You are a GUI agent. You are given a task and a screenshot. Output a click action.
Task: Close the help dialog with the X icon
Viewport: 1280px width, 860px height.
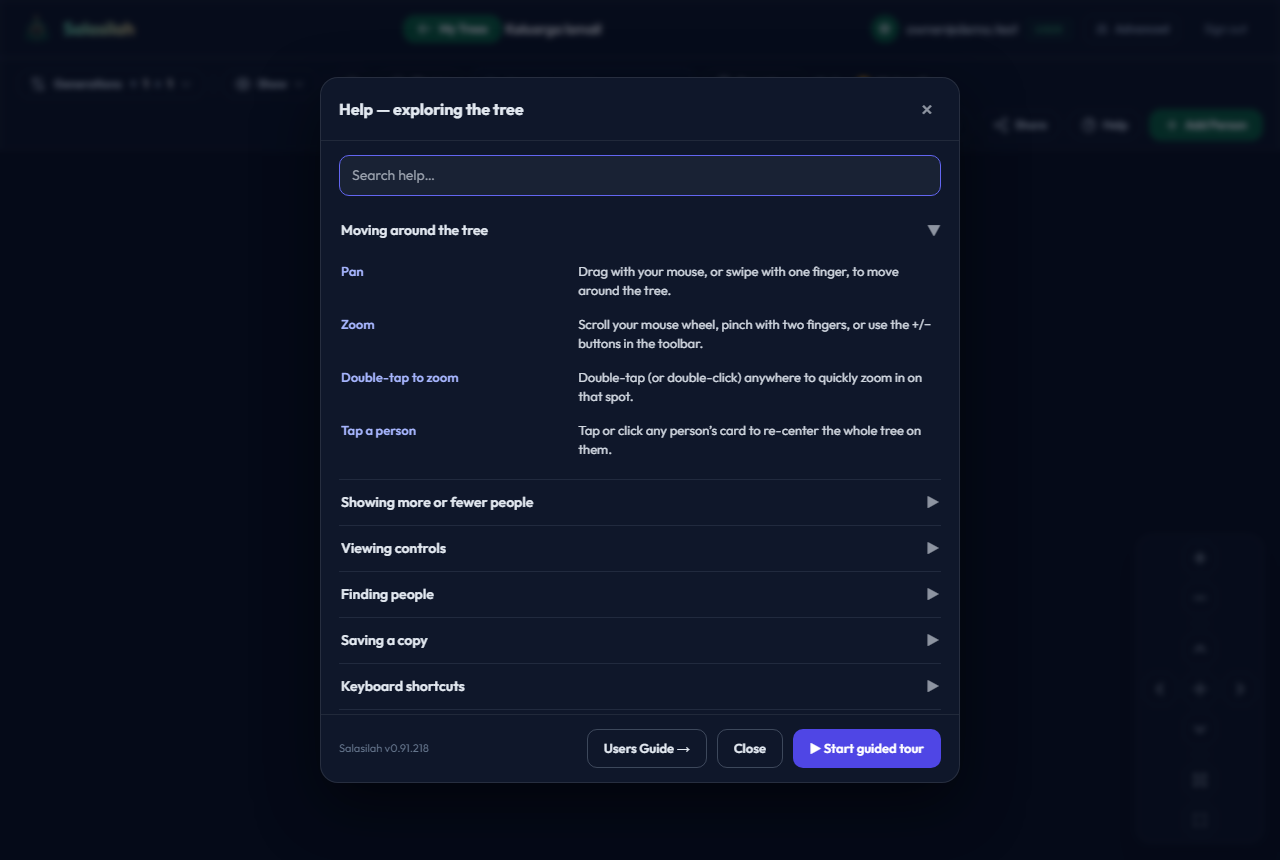click(927, 110)
